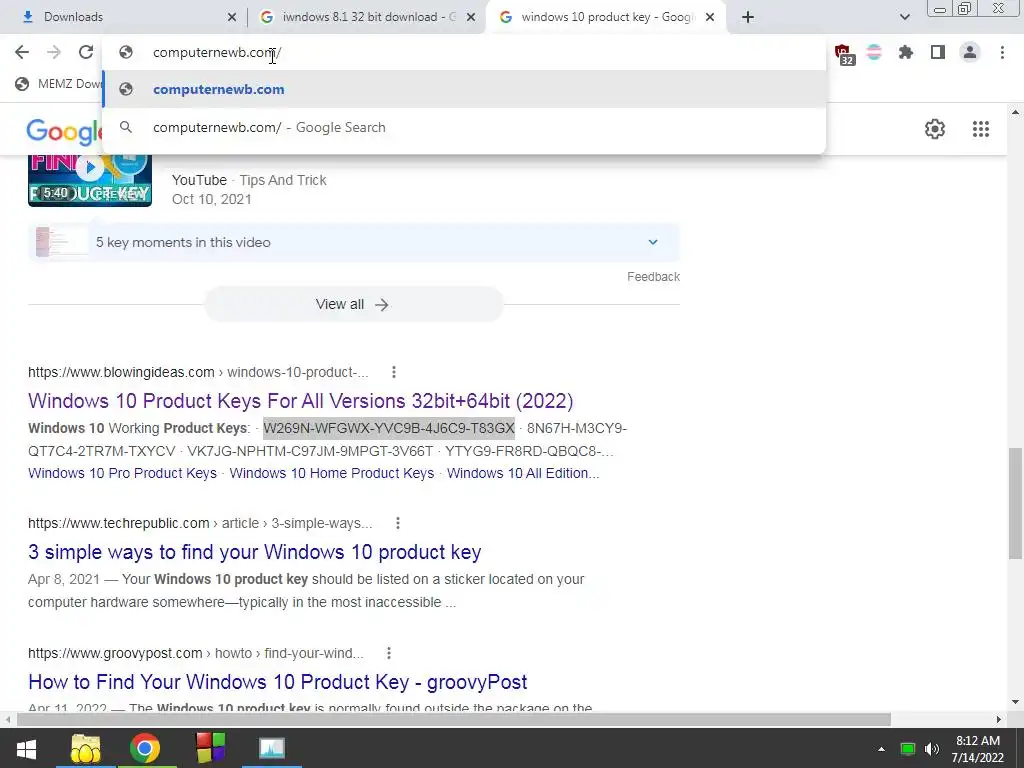
Task: Open the tab search dropdown arrow
Action: 904,17
